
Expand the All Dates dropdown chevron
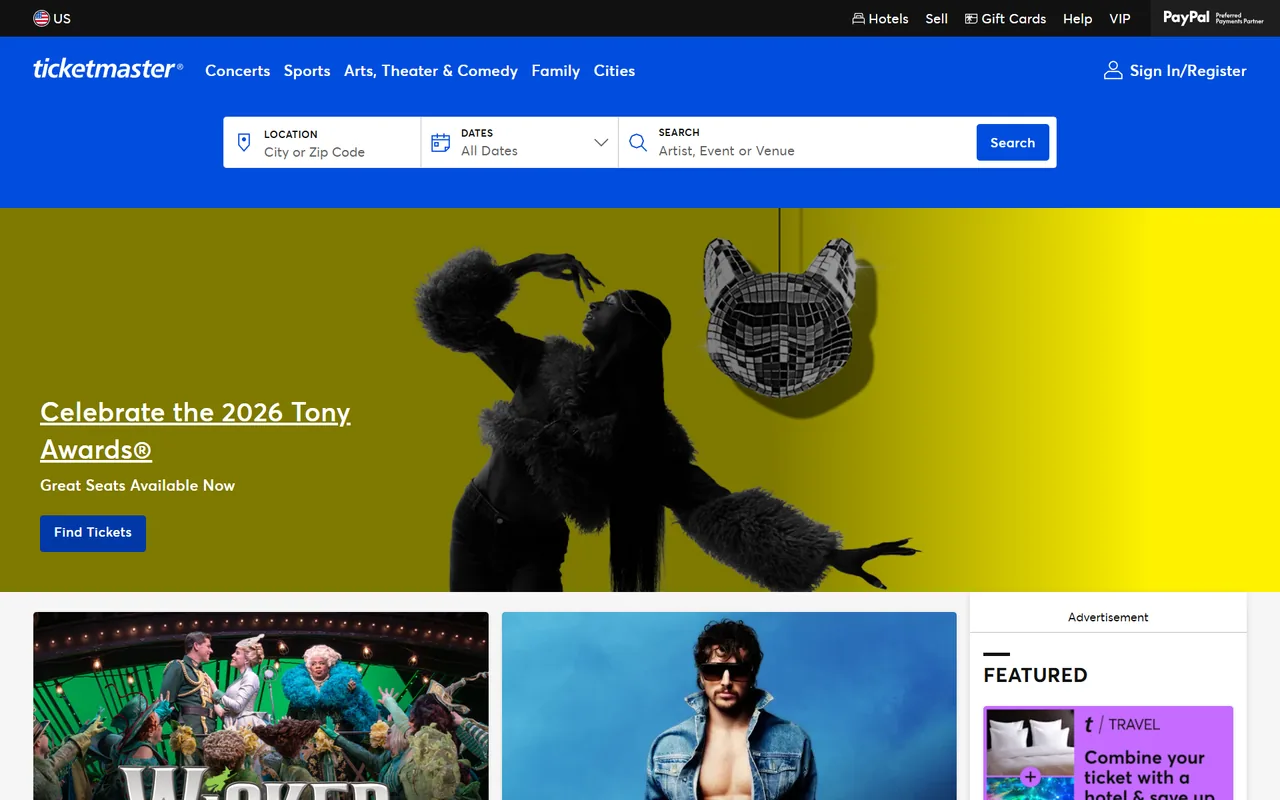[601, 142]
